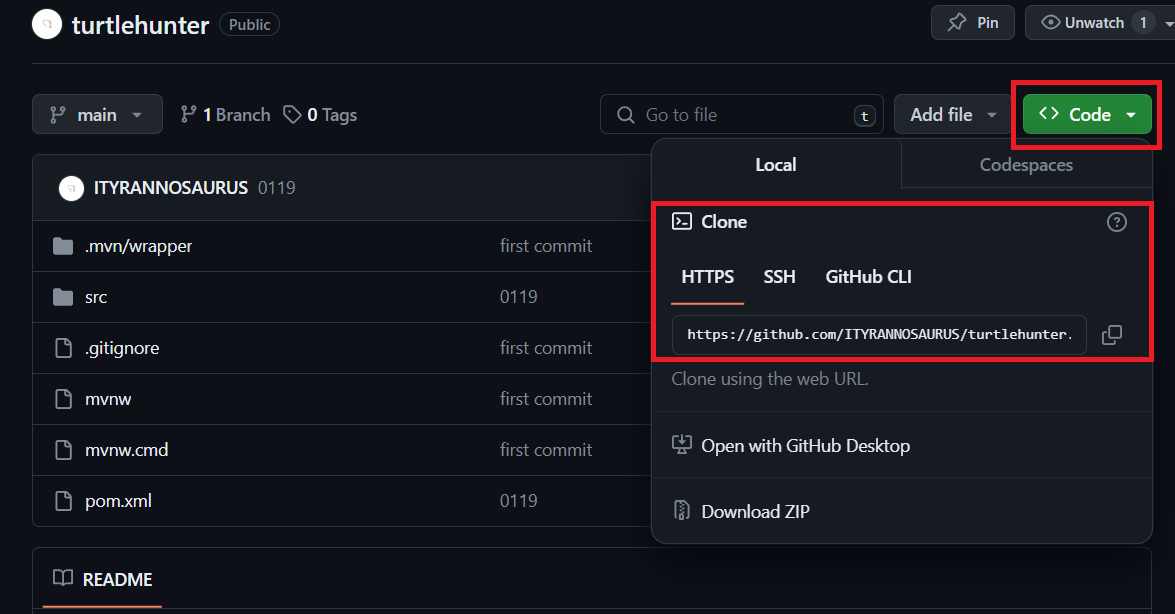Click the README book icon
This screenshot has height=614, width=1175.
click(63, 577)
